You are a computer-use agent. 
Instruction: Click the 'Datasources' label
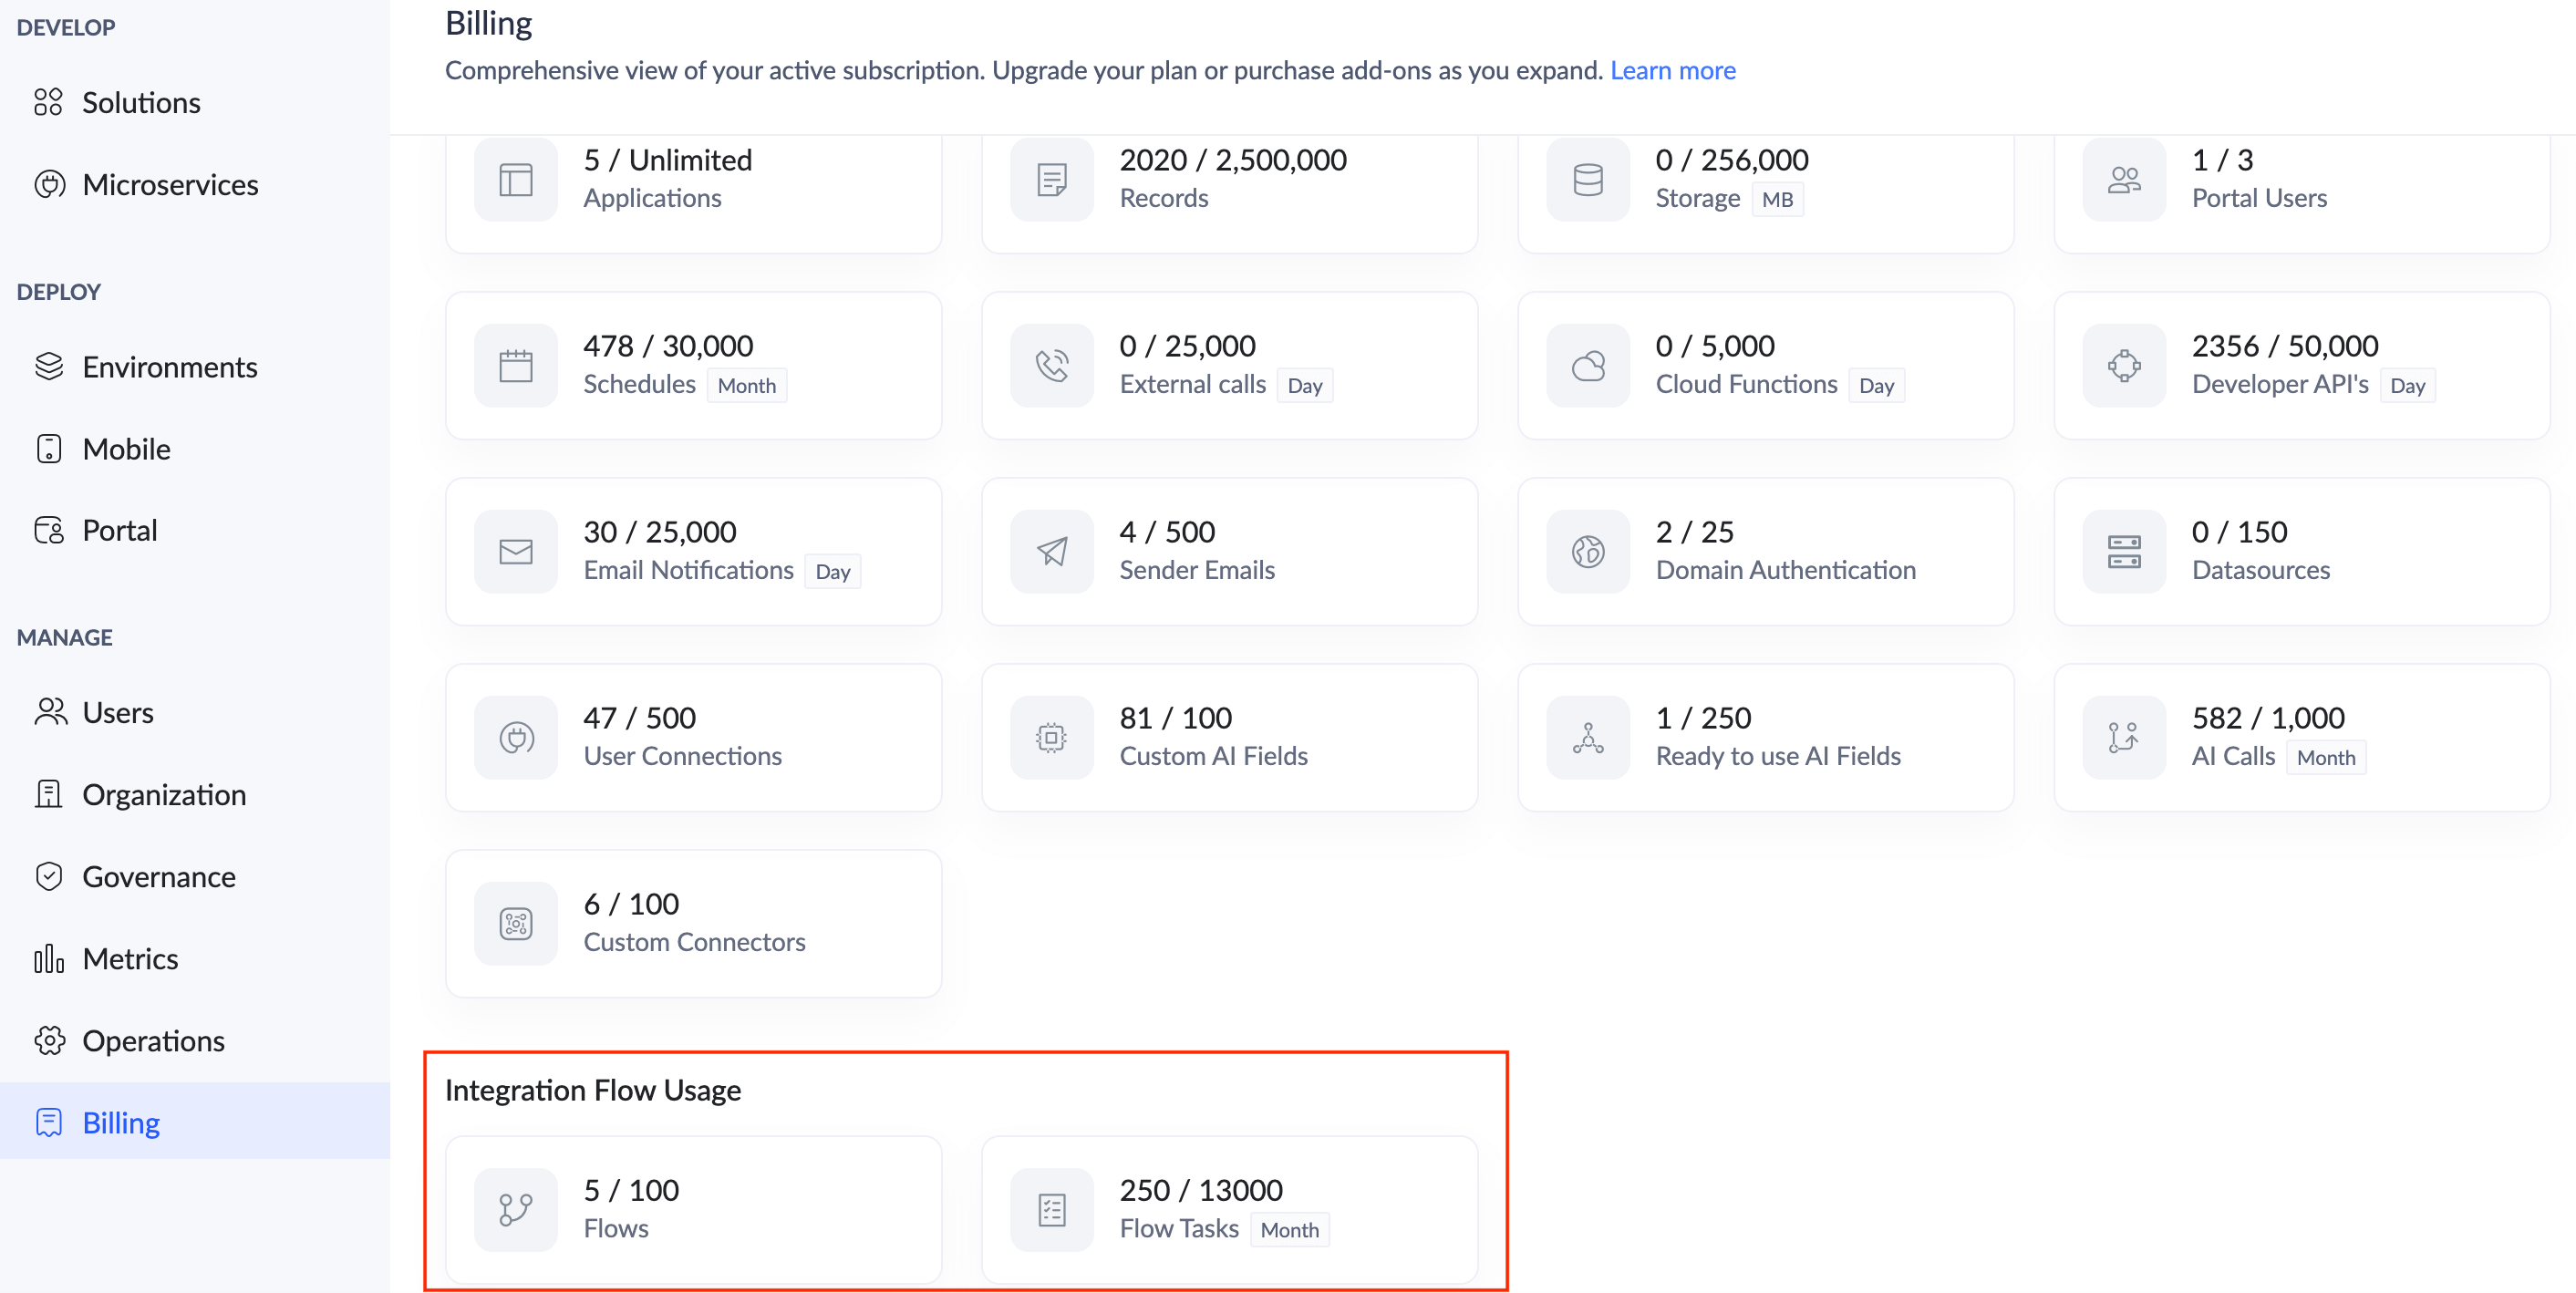tap(2261, 570)
